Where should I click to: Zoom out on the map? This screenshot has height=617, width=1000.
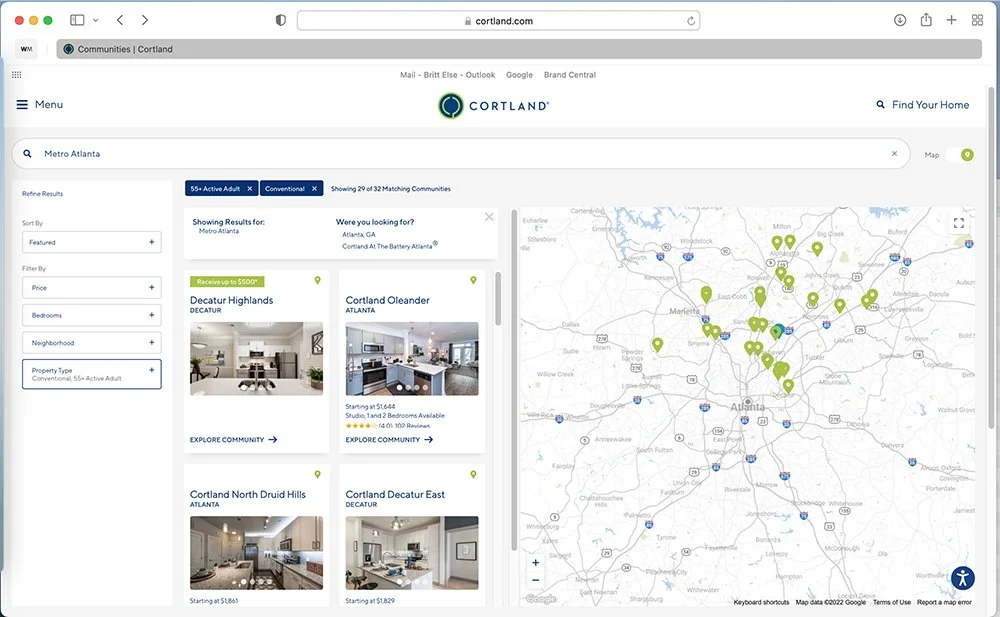click(536, 580)
